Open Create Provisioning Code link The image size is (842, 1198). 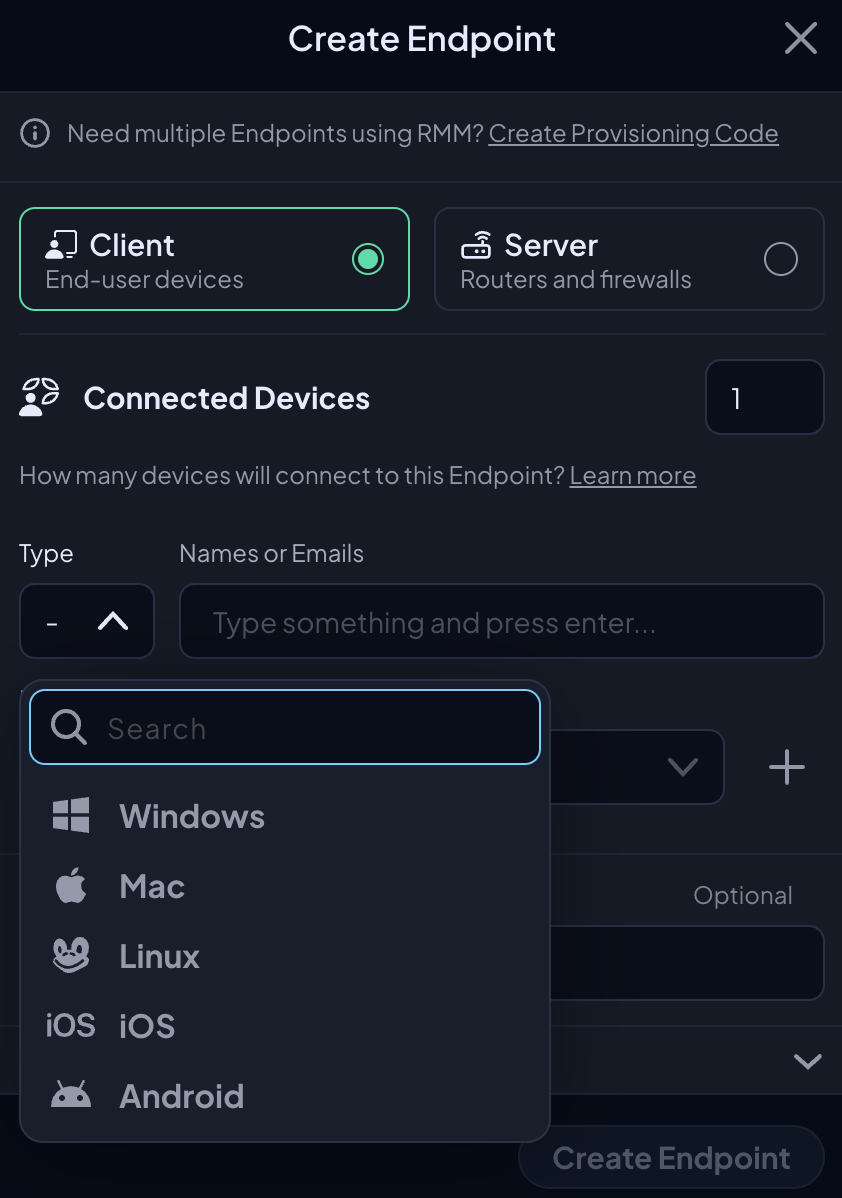click(633, 134)
